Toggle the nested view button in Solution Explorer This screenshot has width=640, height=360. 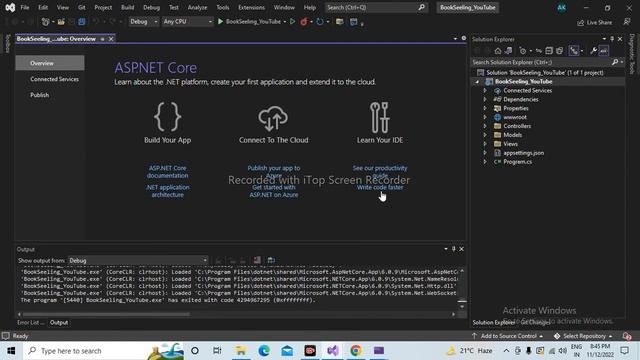point(574,51)
